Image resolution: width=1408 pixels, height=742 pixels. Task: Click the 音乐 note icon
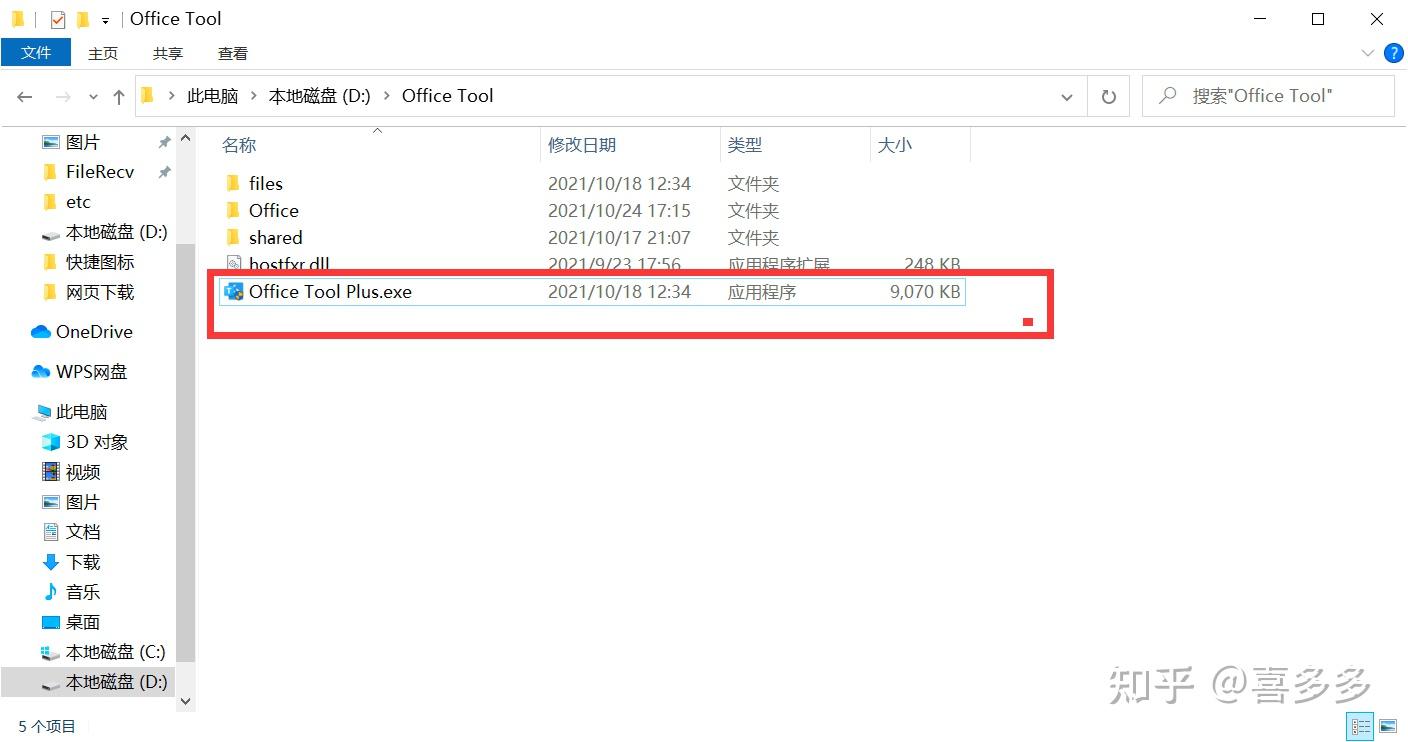pos(51,592)
